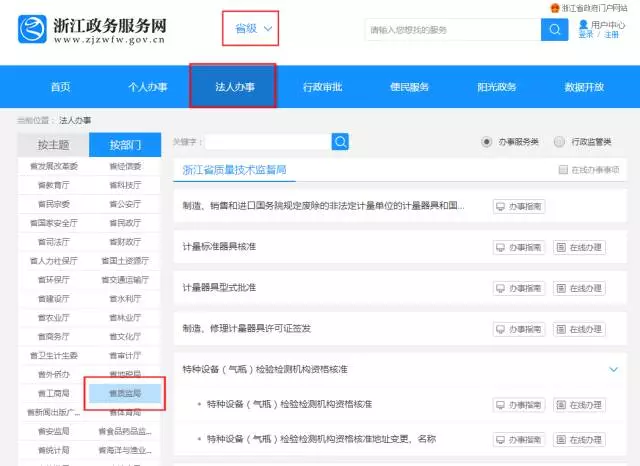Screen dimensions: 640x466
Task: Click the 登录 login link
Action: 586,34
